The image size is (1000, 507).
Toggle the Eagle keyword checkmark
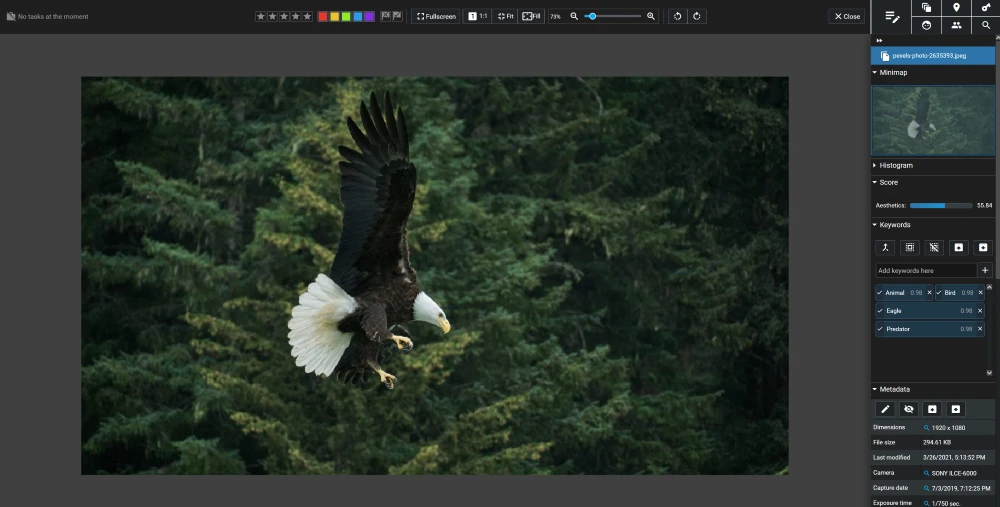tap(879, 311)
